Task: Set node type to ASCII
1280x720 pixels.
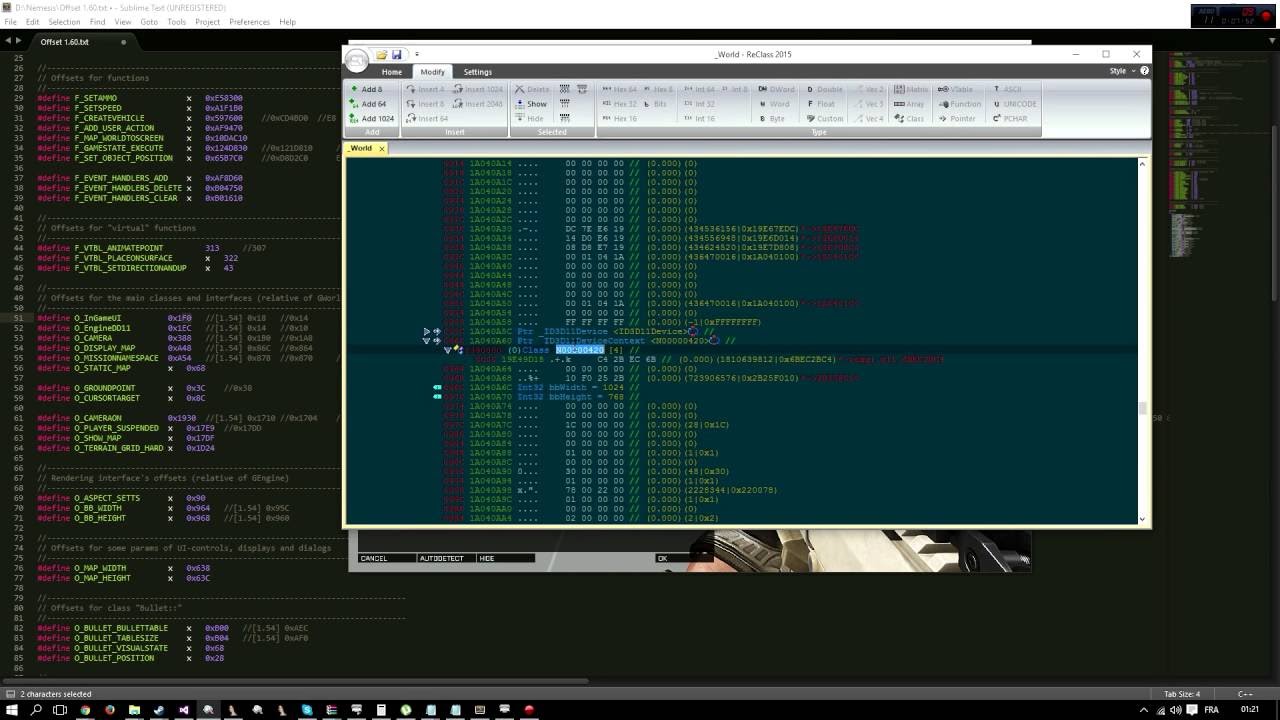Action: click(x=1008, y=89)
